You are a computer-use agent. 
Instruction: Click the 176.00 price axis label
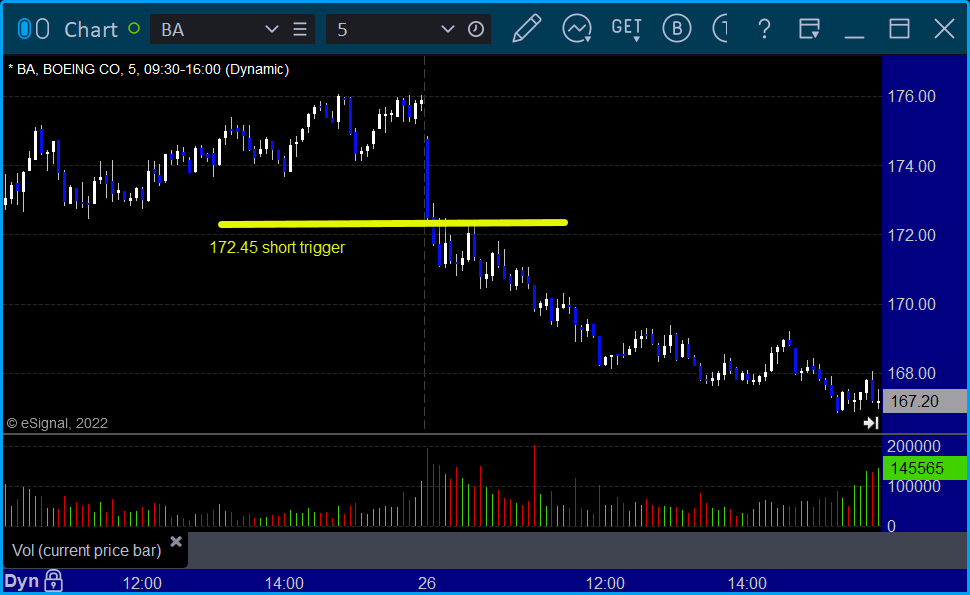[x=912, y=96]
